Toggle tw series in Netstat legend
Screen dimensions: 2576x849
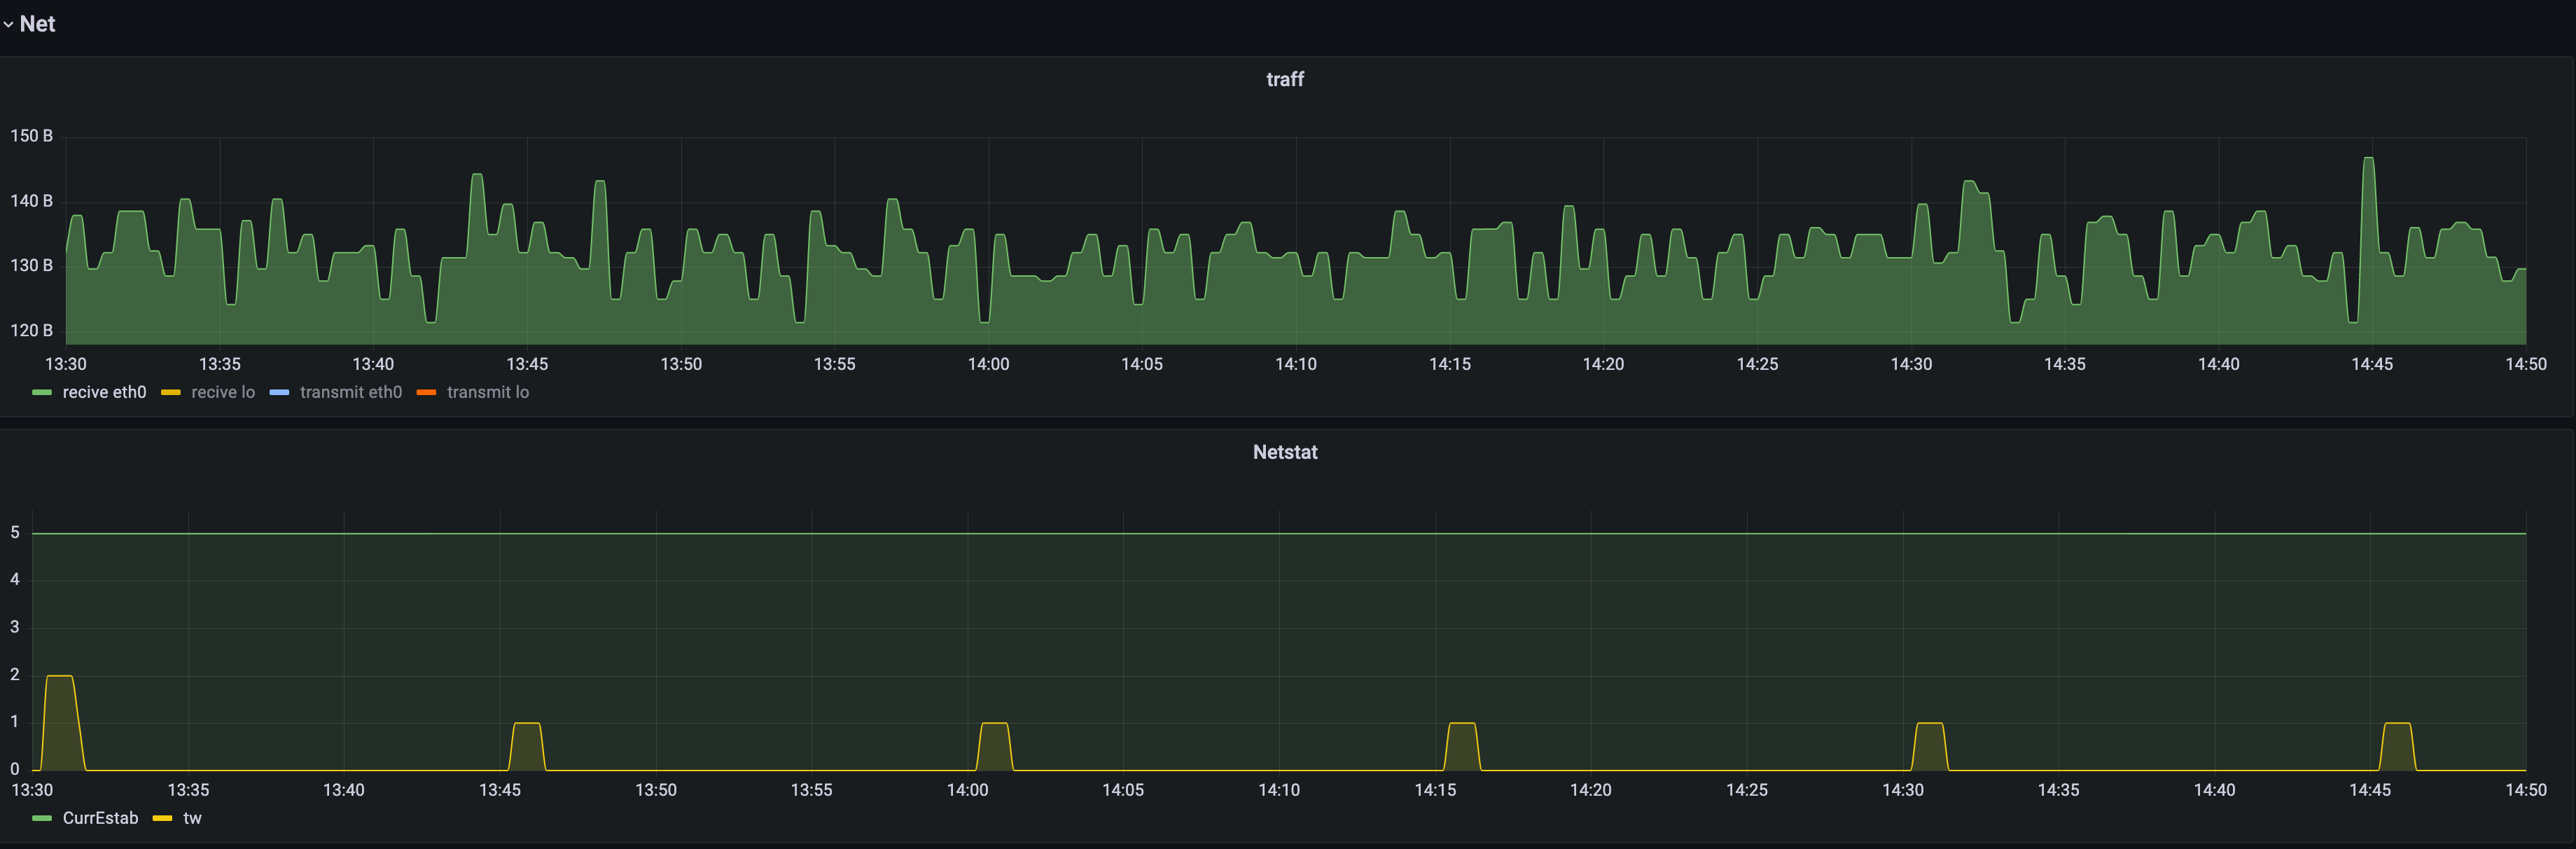(x=193, y=818)
